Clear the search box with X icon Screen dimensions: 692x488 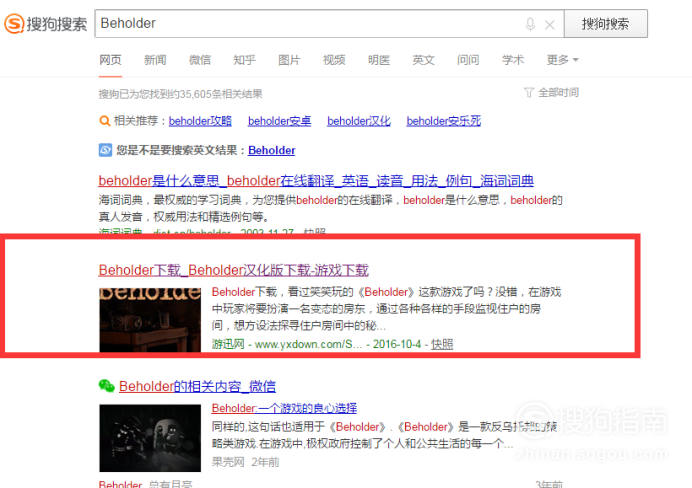coord(549,25)
